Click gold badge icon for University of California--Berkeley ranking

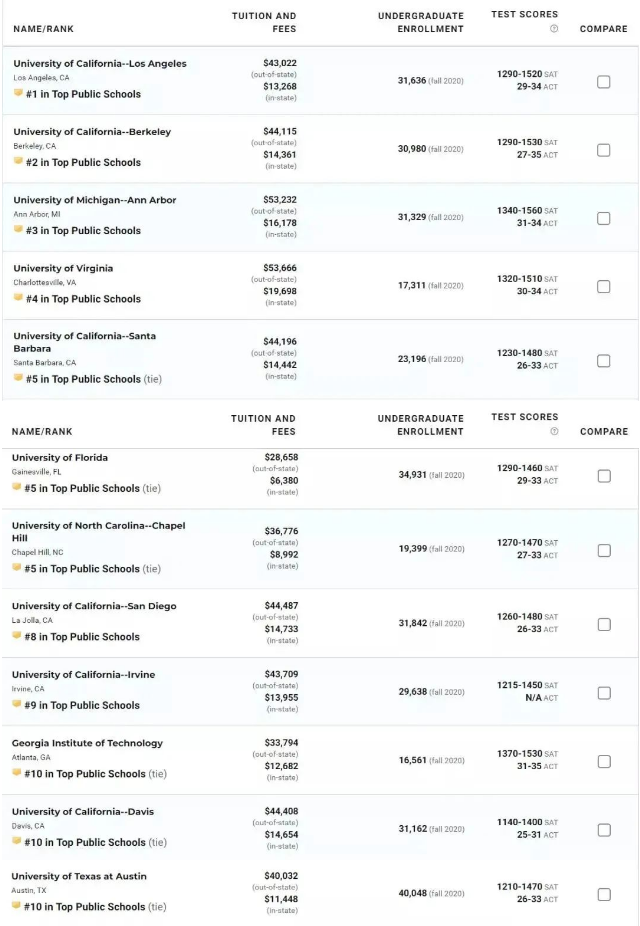click(18, 161)
